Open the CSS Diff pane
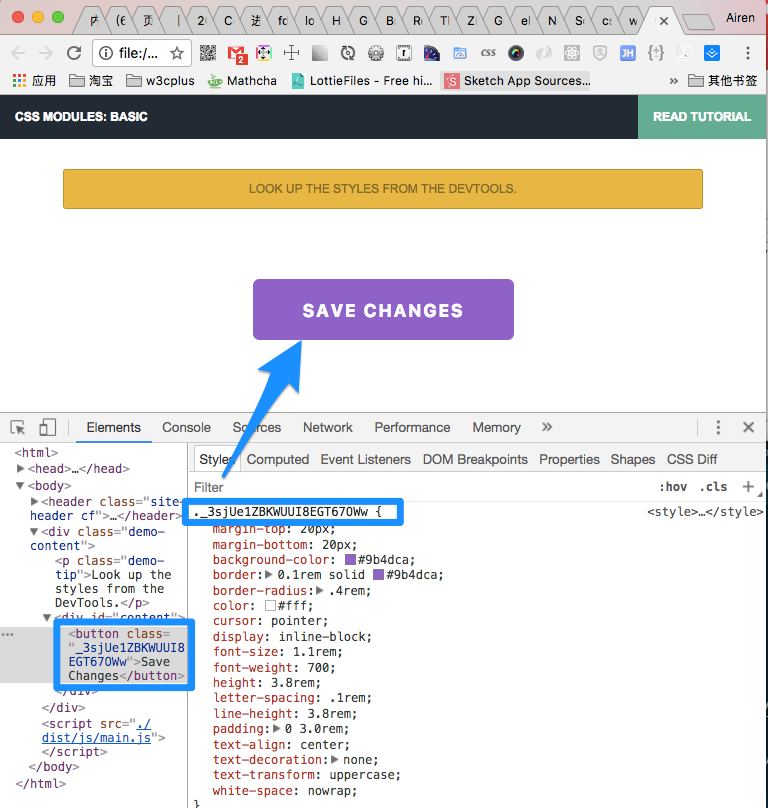This screenshot has width=768, height=808. [x=692, y=460]
